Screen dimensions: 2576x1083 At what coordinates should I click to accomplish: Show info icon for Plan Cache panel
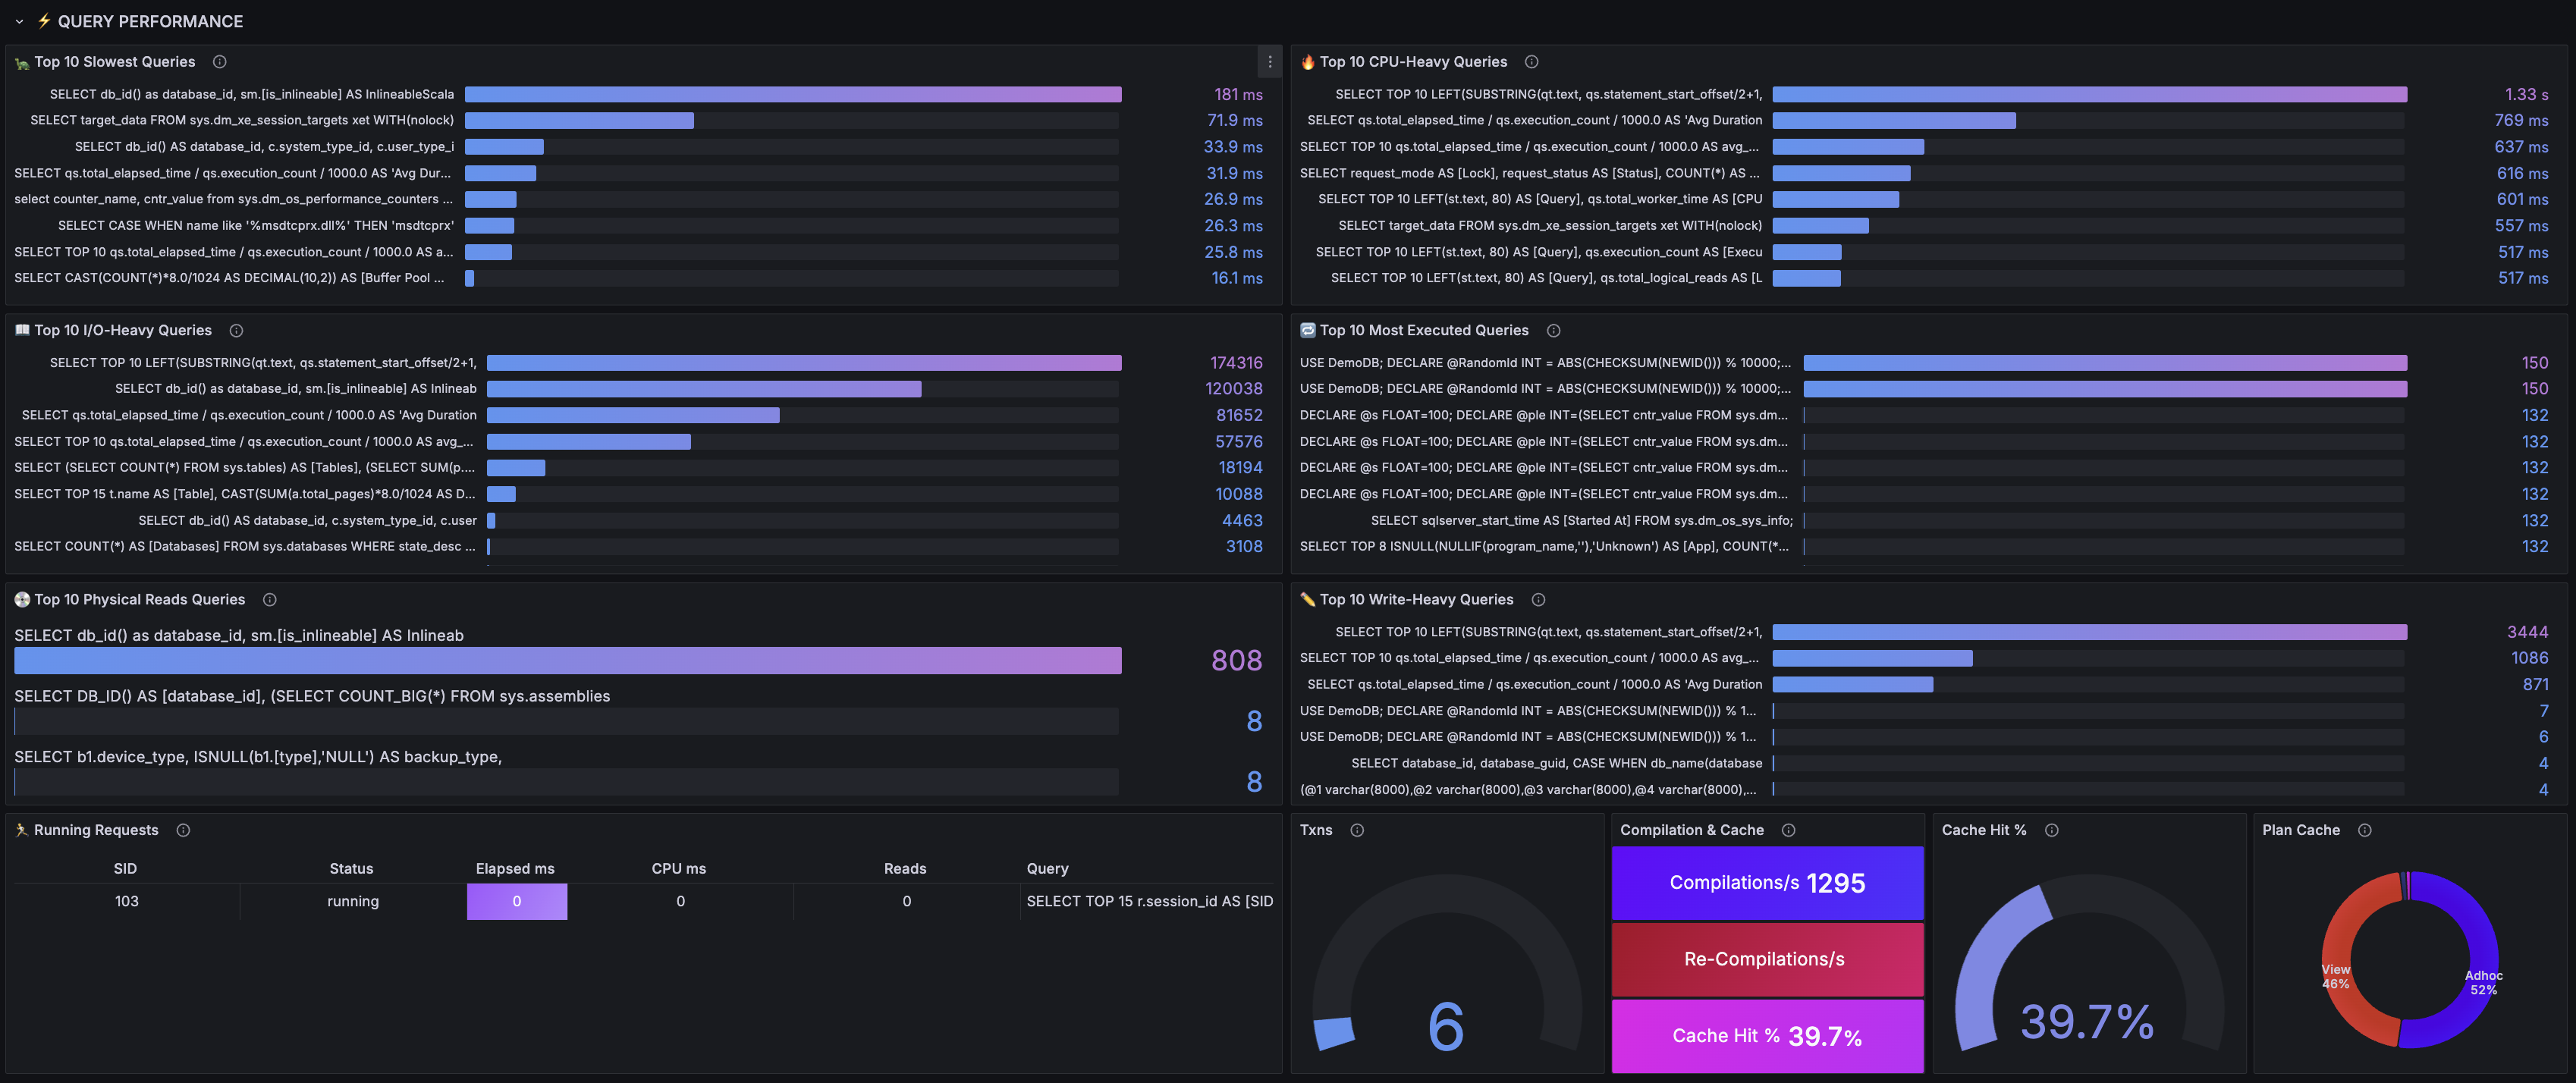coord(2364,830)
